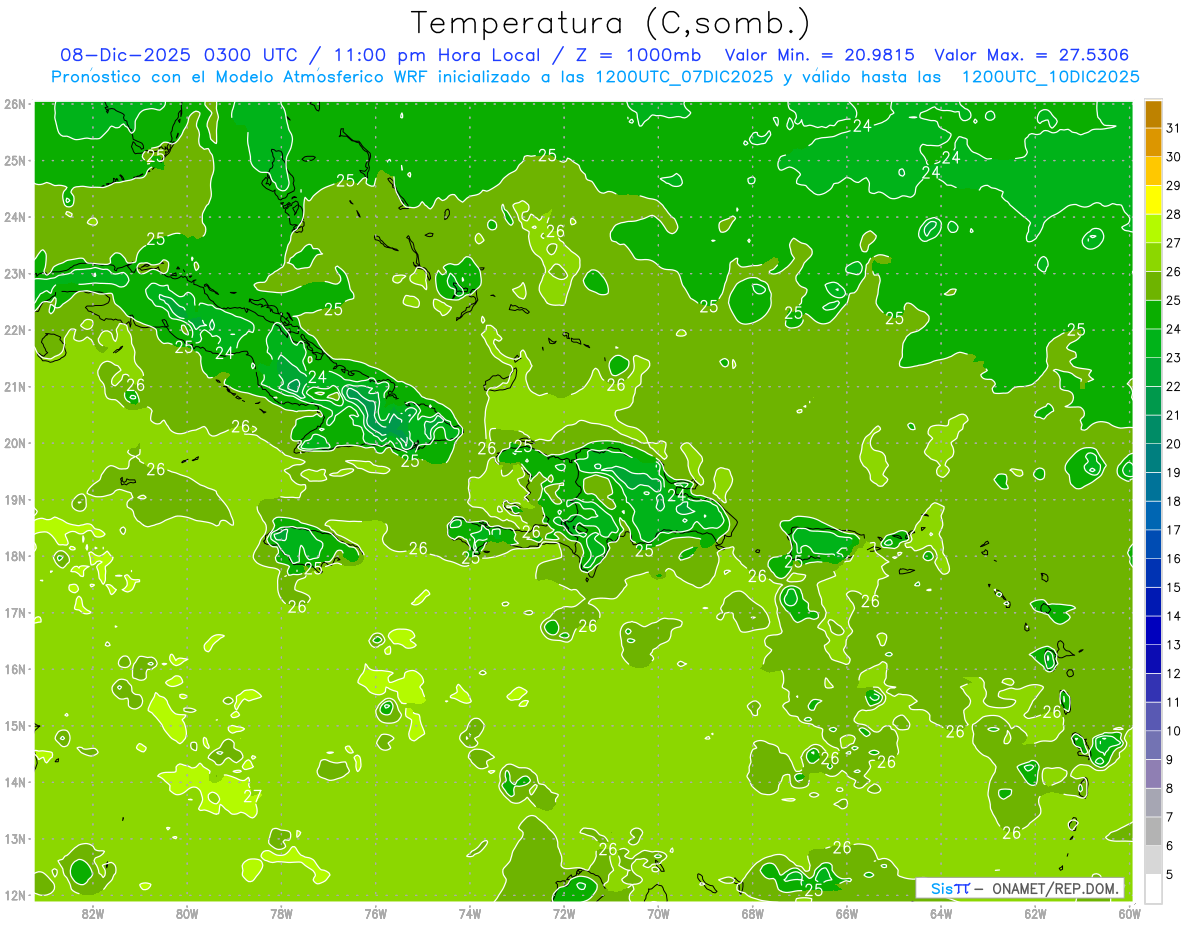Click the color scale label 15

click(1174, 586)
